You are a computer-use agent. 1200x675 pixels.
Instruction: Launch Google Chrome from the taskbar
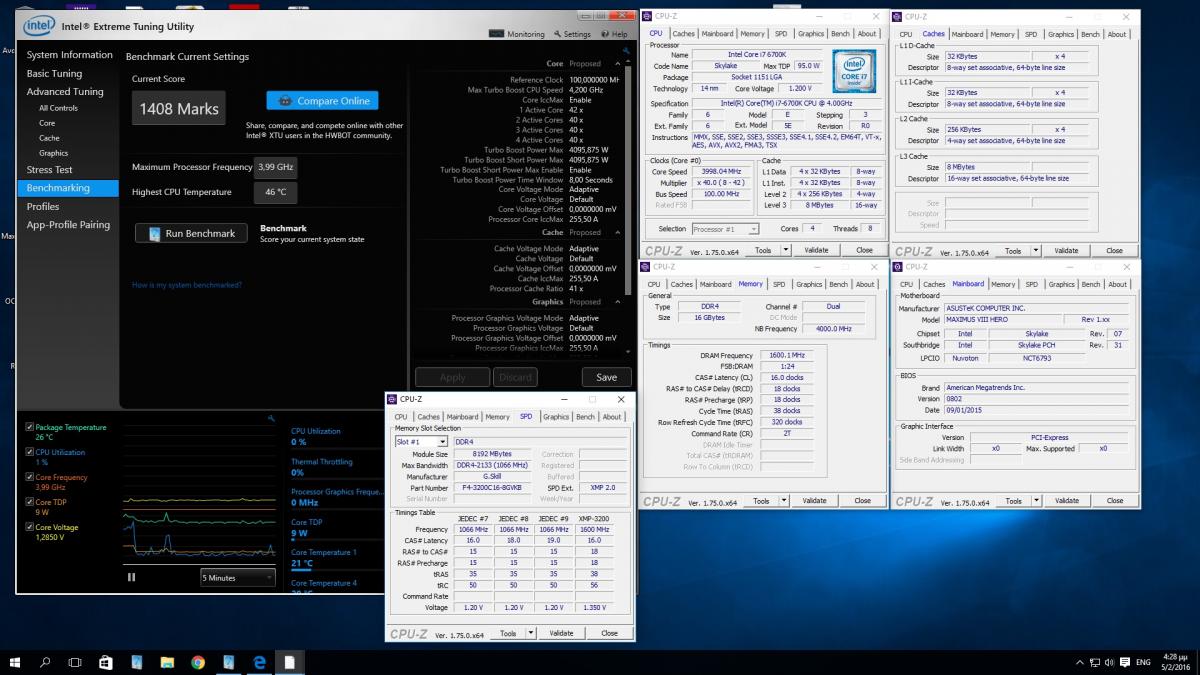[x=198, y=662]
